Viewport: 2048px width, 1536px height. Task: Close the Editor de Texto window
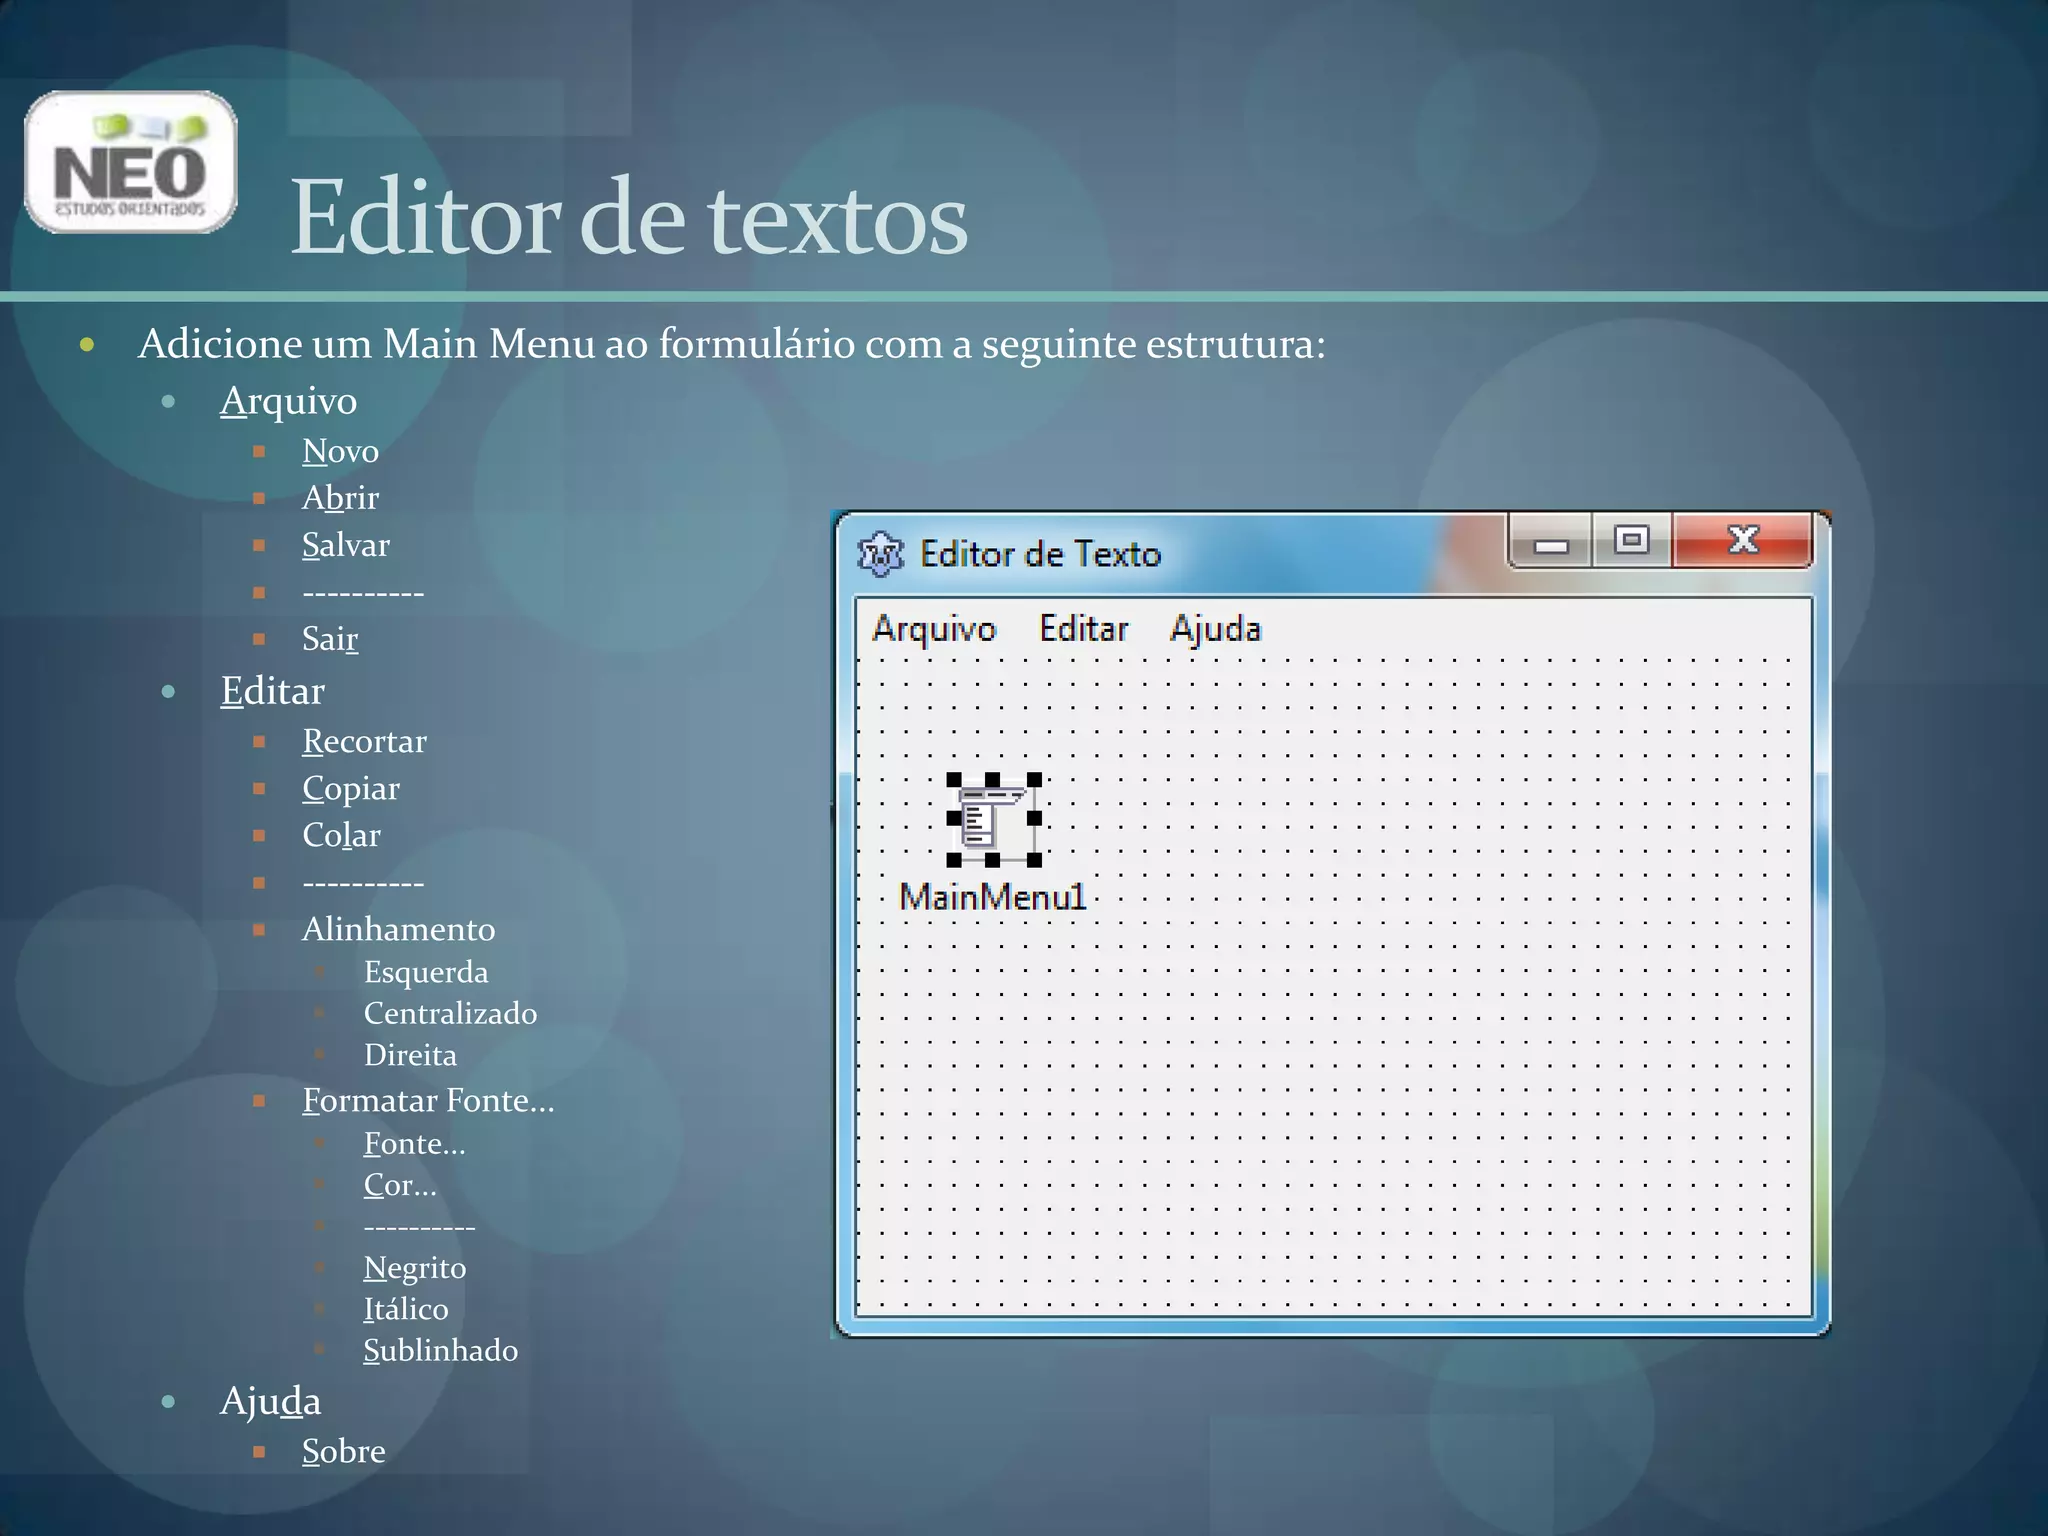(1742, 541)
